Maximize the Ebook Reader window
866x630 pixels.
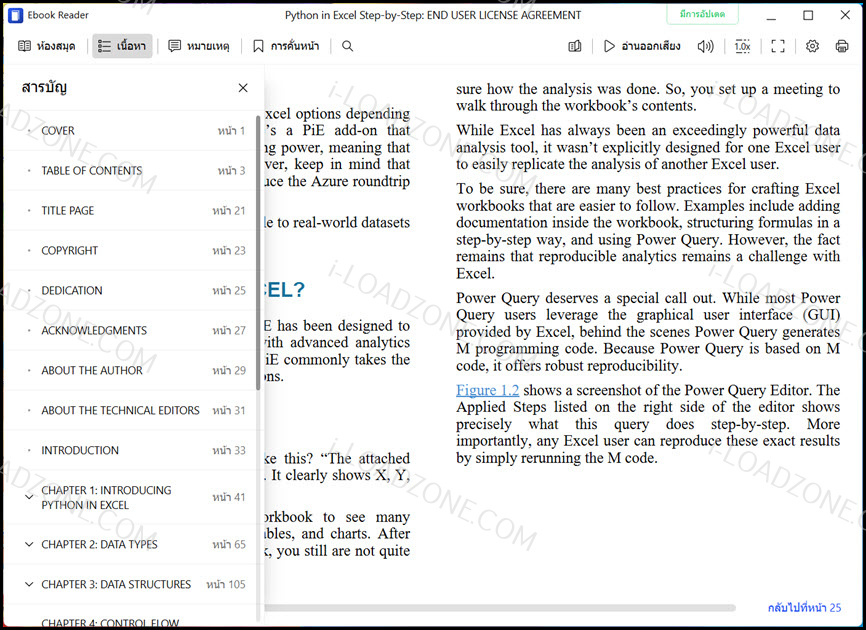click(x=808, y=15)
